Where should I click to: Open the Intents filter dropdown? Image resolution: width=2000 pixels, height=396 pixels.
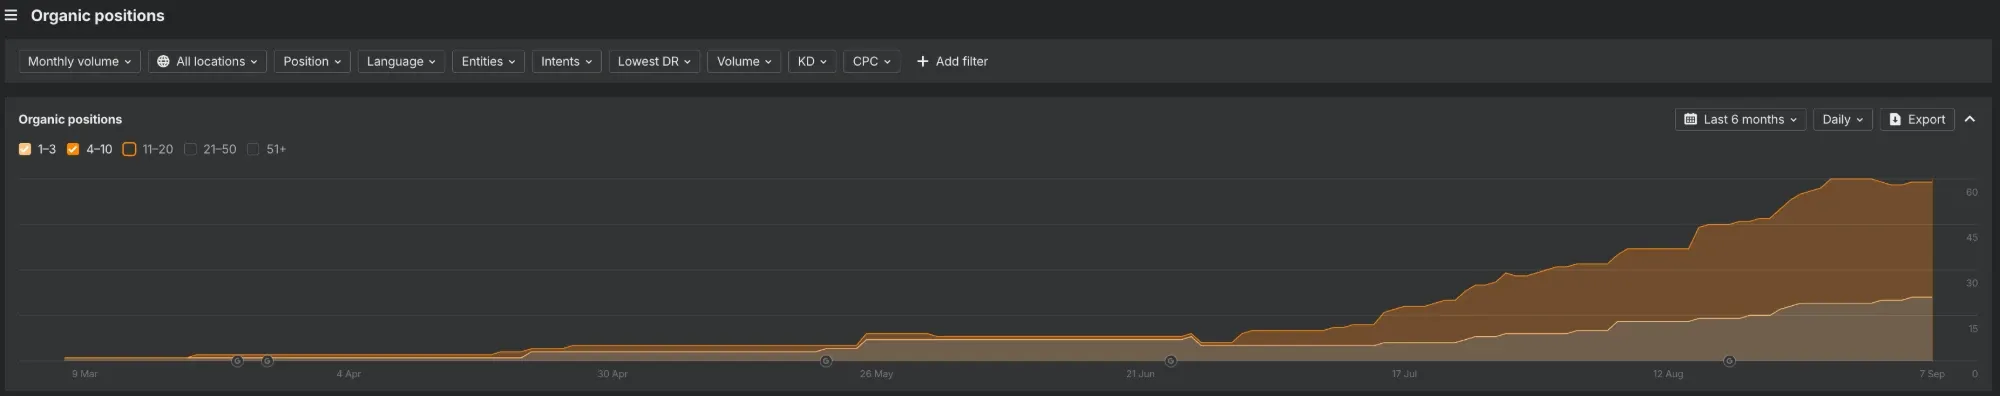[566, 61]
